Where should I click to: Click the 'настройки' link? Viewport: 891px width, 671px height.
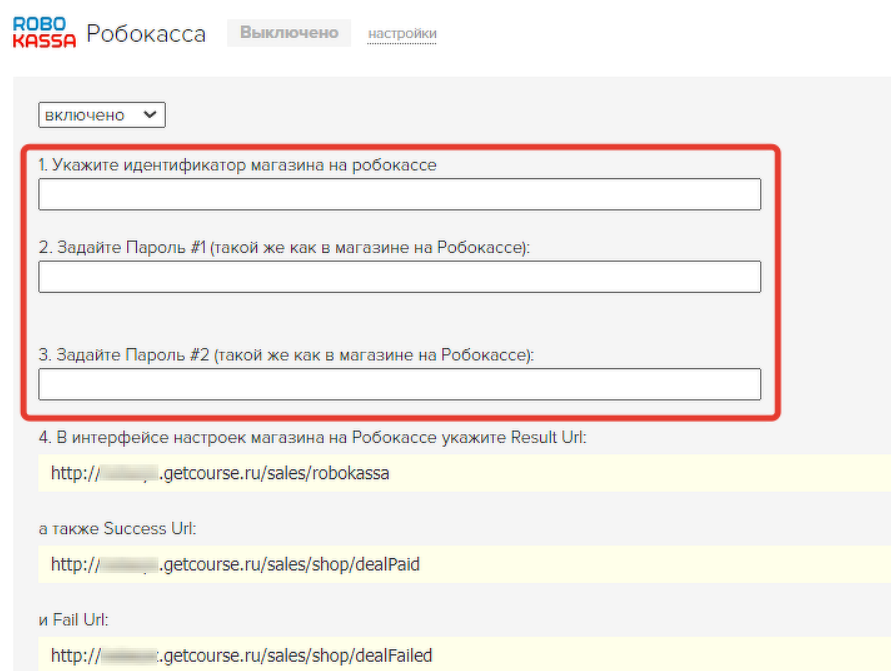pyautogui.click(x=402, y=34)
